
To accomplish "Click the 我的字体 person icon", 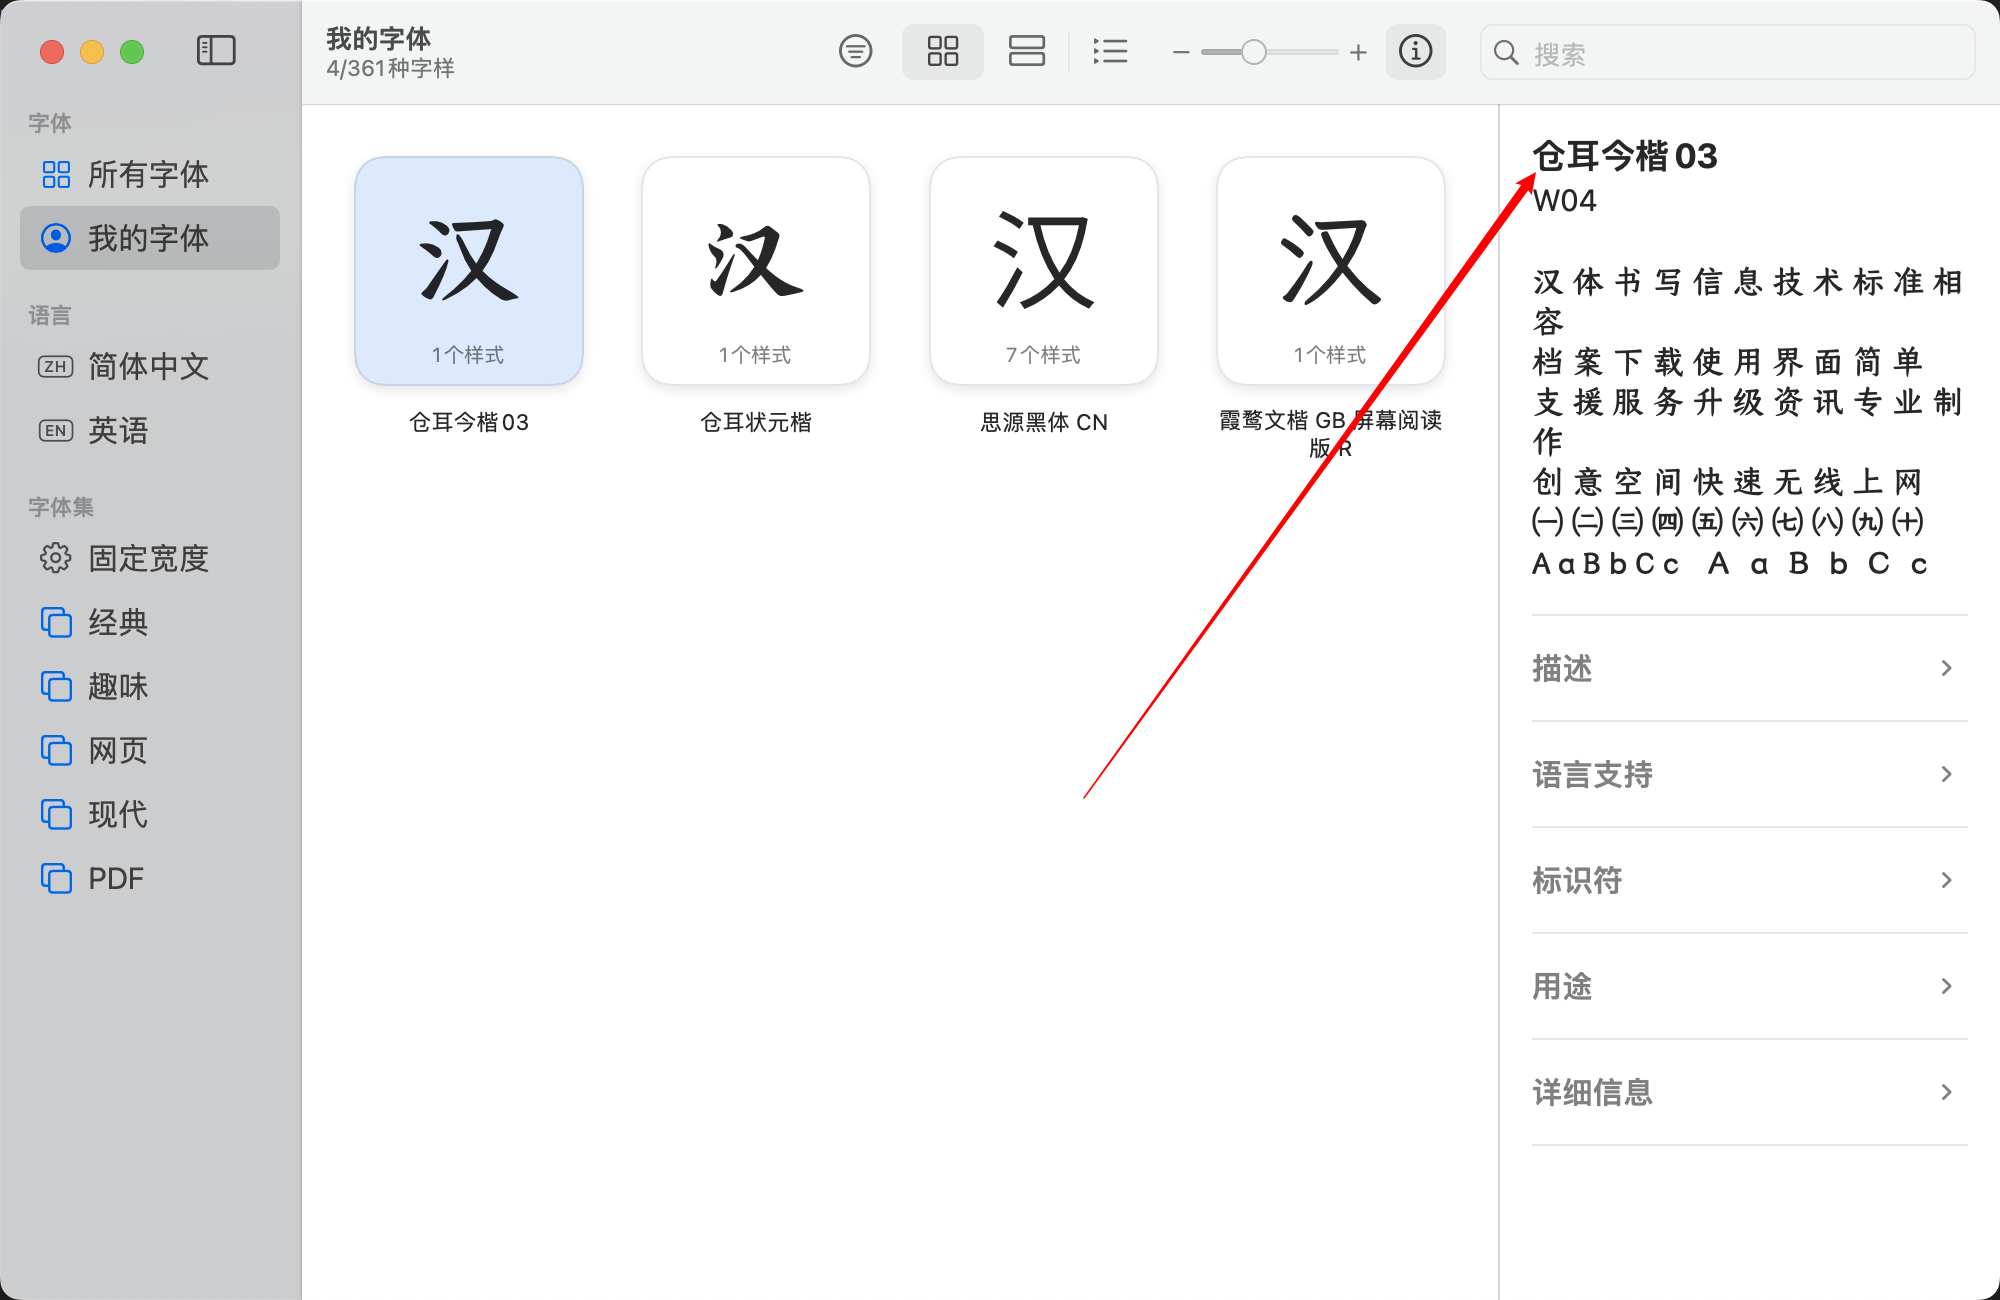I will click(x=56, y=238).
